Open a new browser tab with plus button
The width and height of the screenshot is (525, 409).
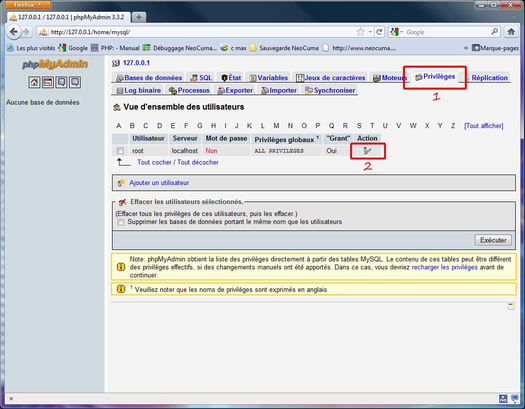[139, 17]
